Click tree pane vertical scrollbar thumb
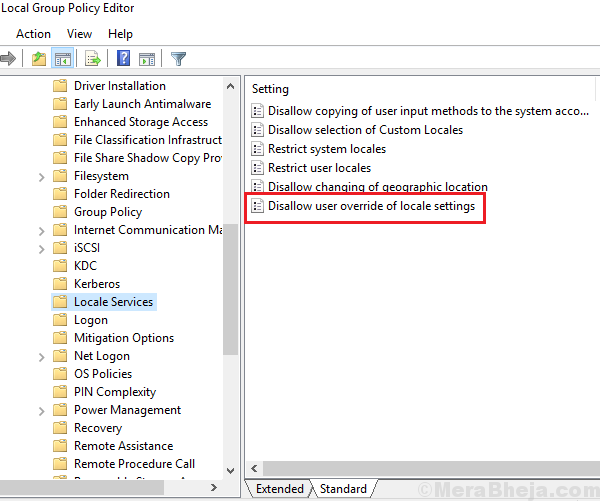The image size is (600, 501). pos(230,290)
